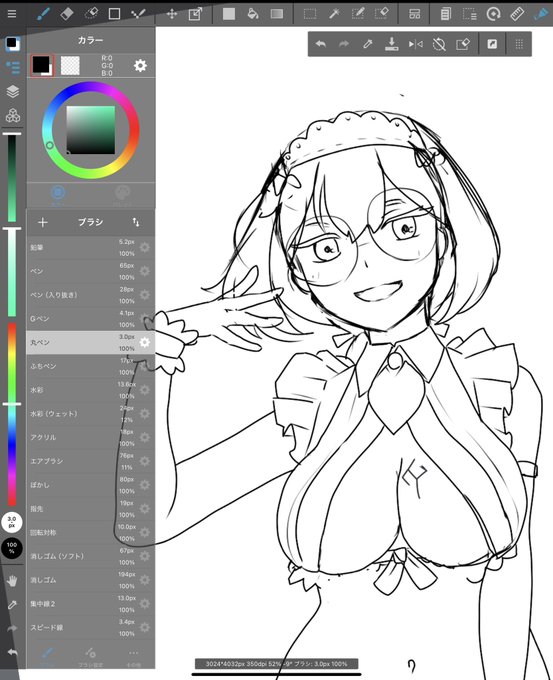This screenshot has width=553, height=680.
Task: Toggle the materials cubes icon in sidebar
Action: pos(12,115)
